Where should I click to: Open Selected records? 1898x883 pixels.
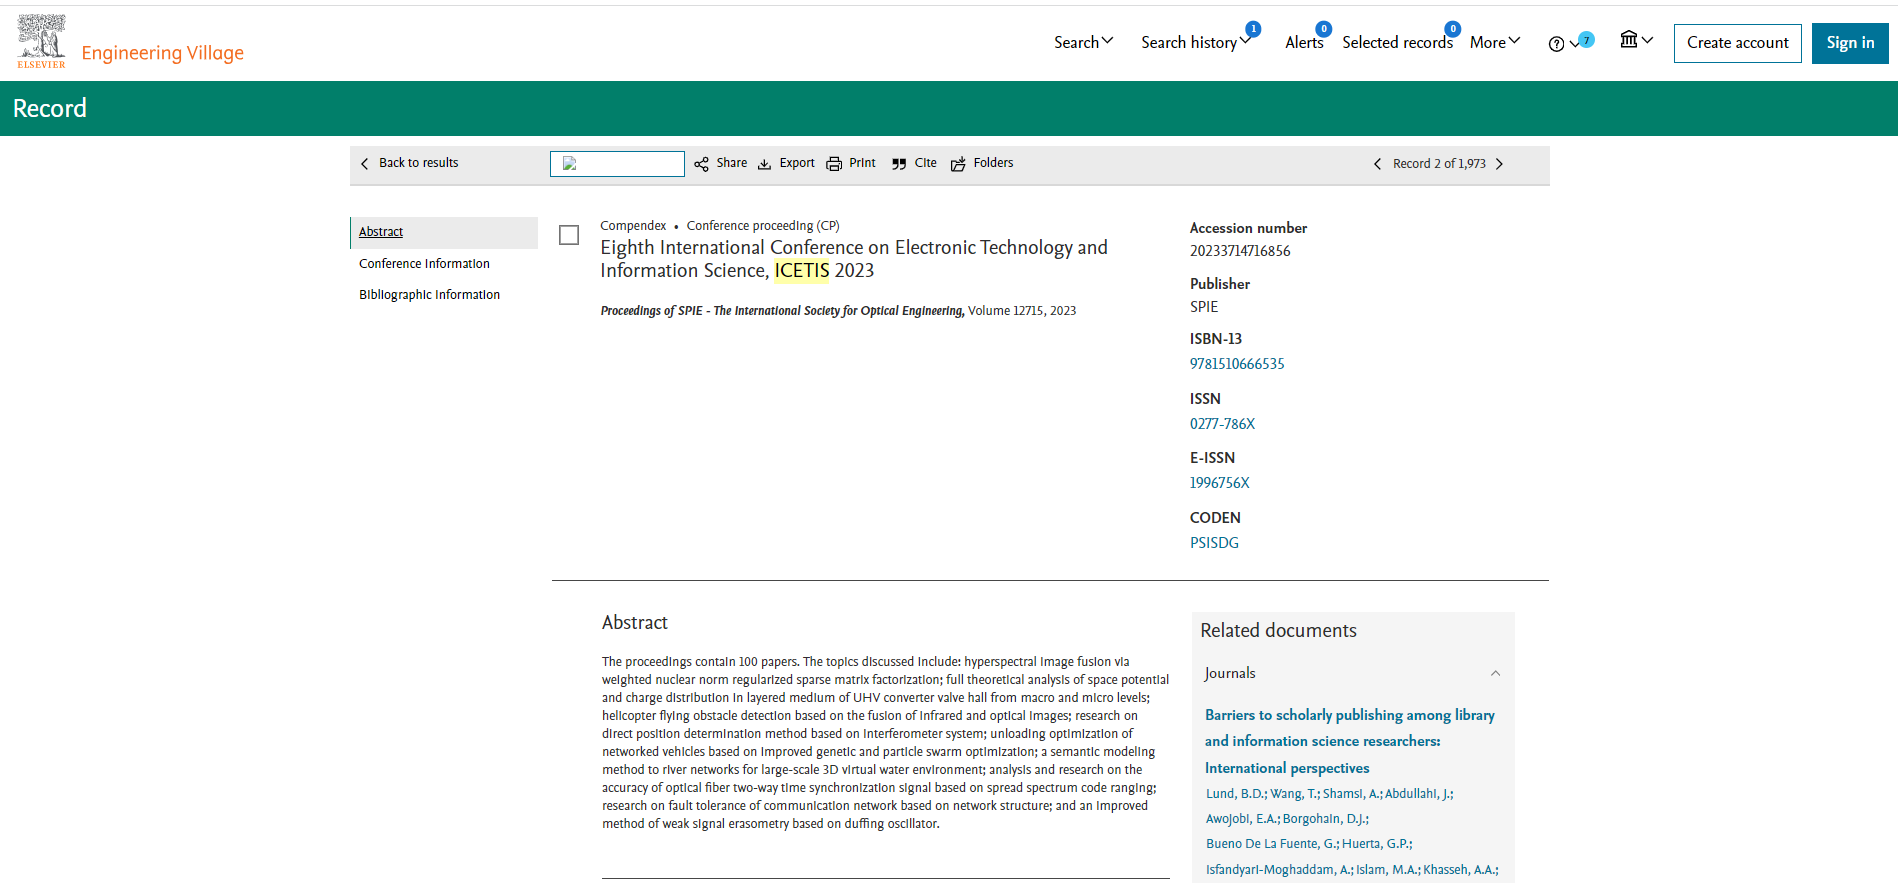pos(1397,42)
